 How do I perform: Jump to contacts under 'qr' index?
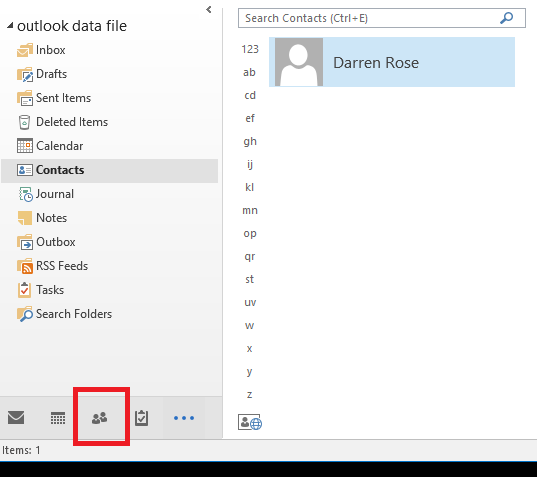coord(250,256)
